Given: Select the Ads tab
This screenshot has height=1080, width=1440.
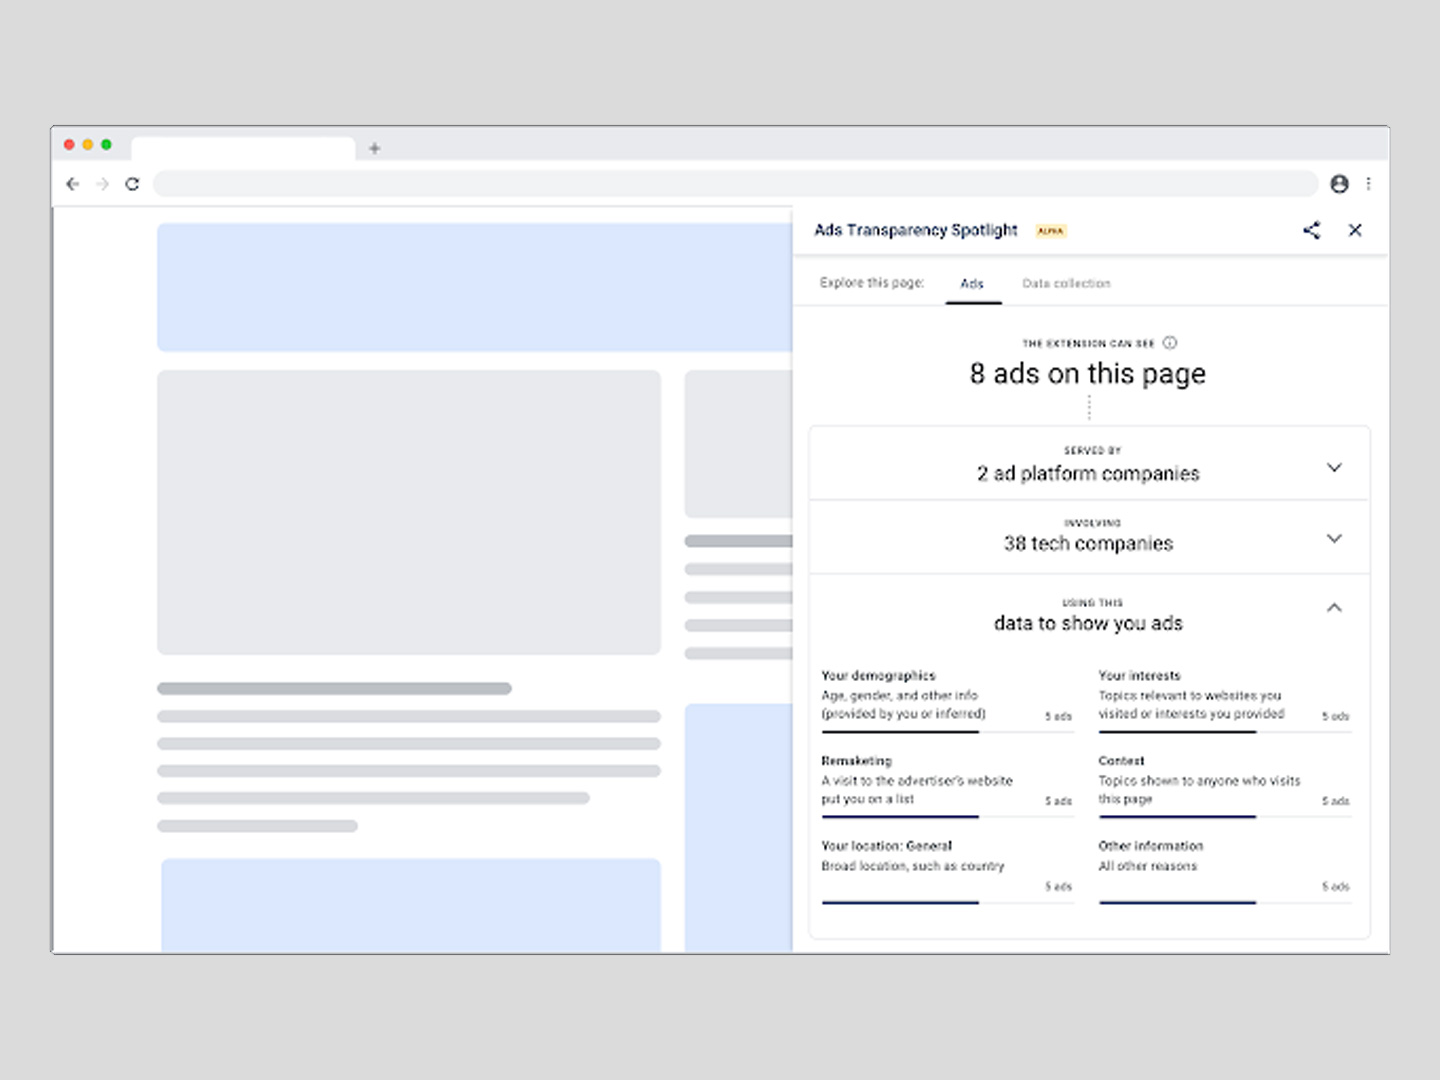Looking at the screenshot, I should point(972,284).
